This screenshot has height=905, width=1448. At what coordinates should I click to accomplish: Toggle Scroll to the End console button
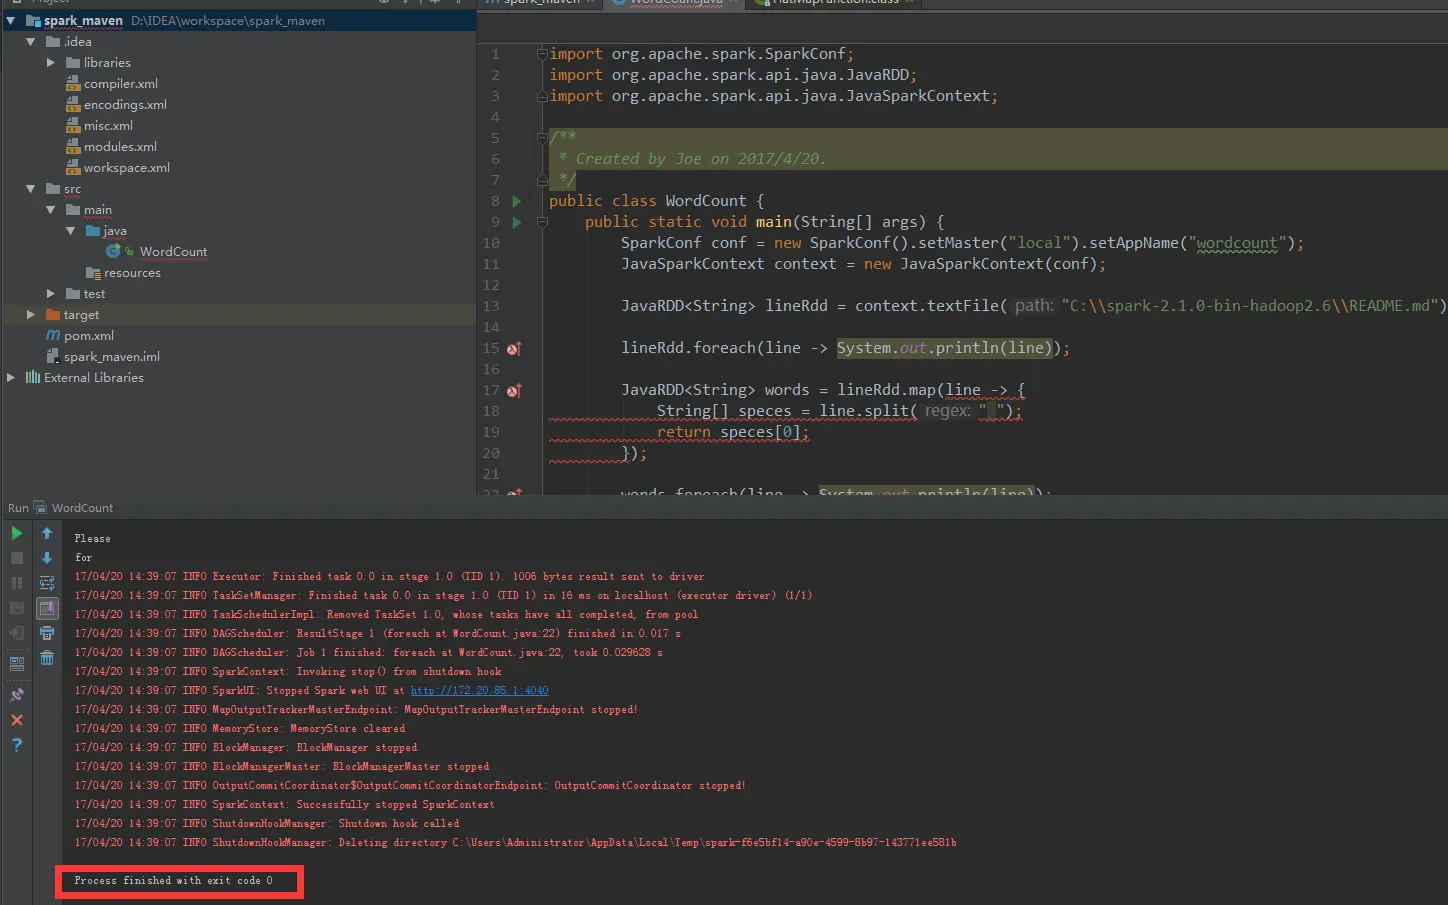47,608
